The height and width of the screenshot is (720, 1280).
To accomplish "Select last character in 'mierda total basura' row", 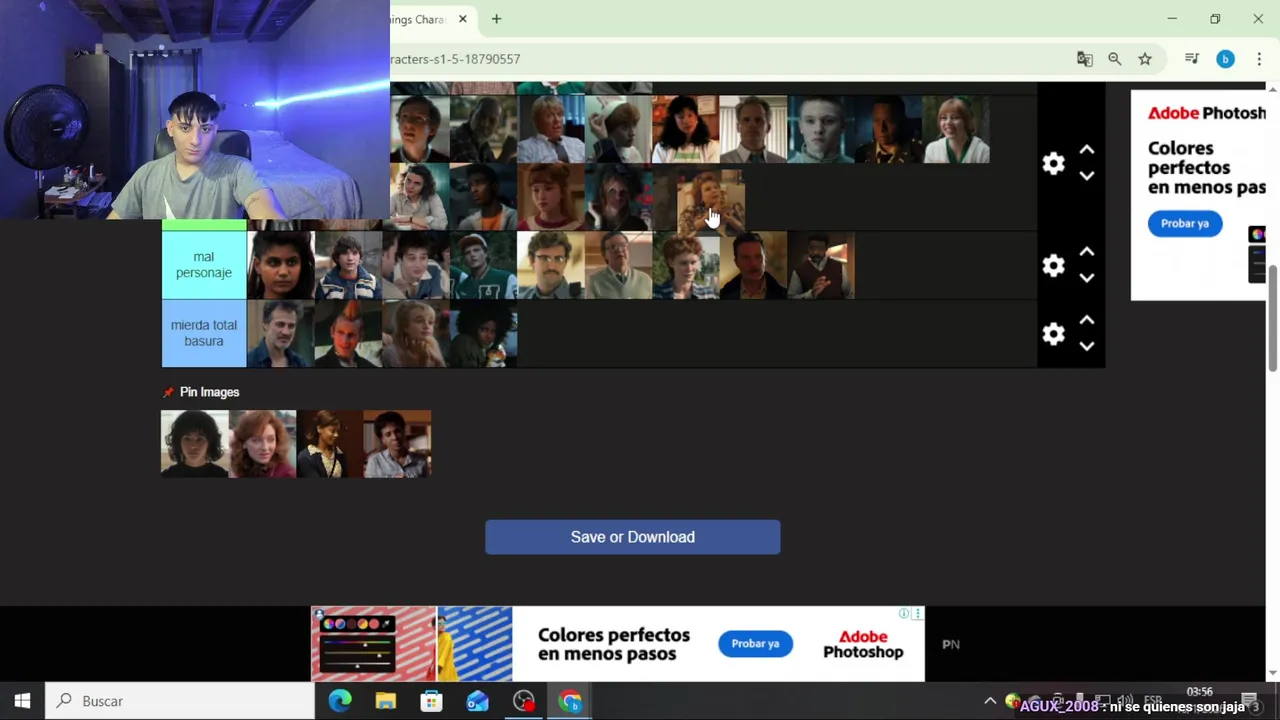I will pos(484,333).
